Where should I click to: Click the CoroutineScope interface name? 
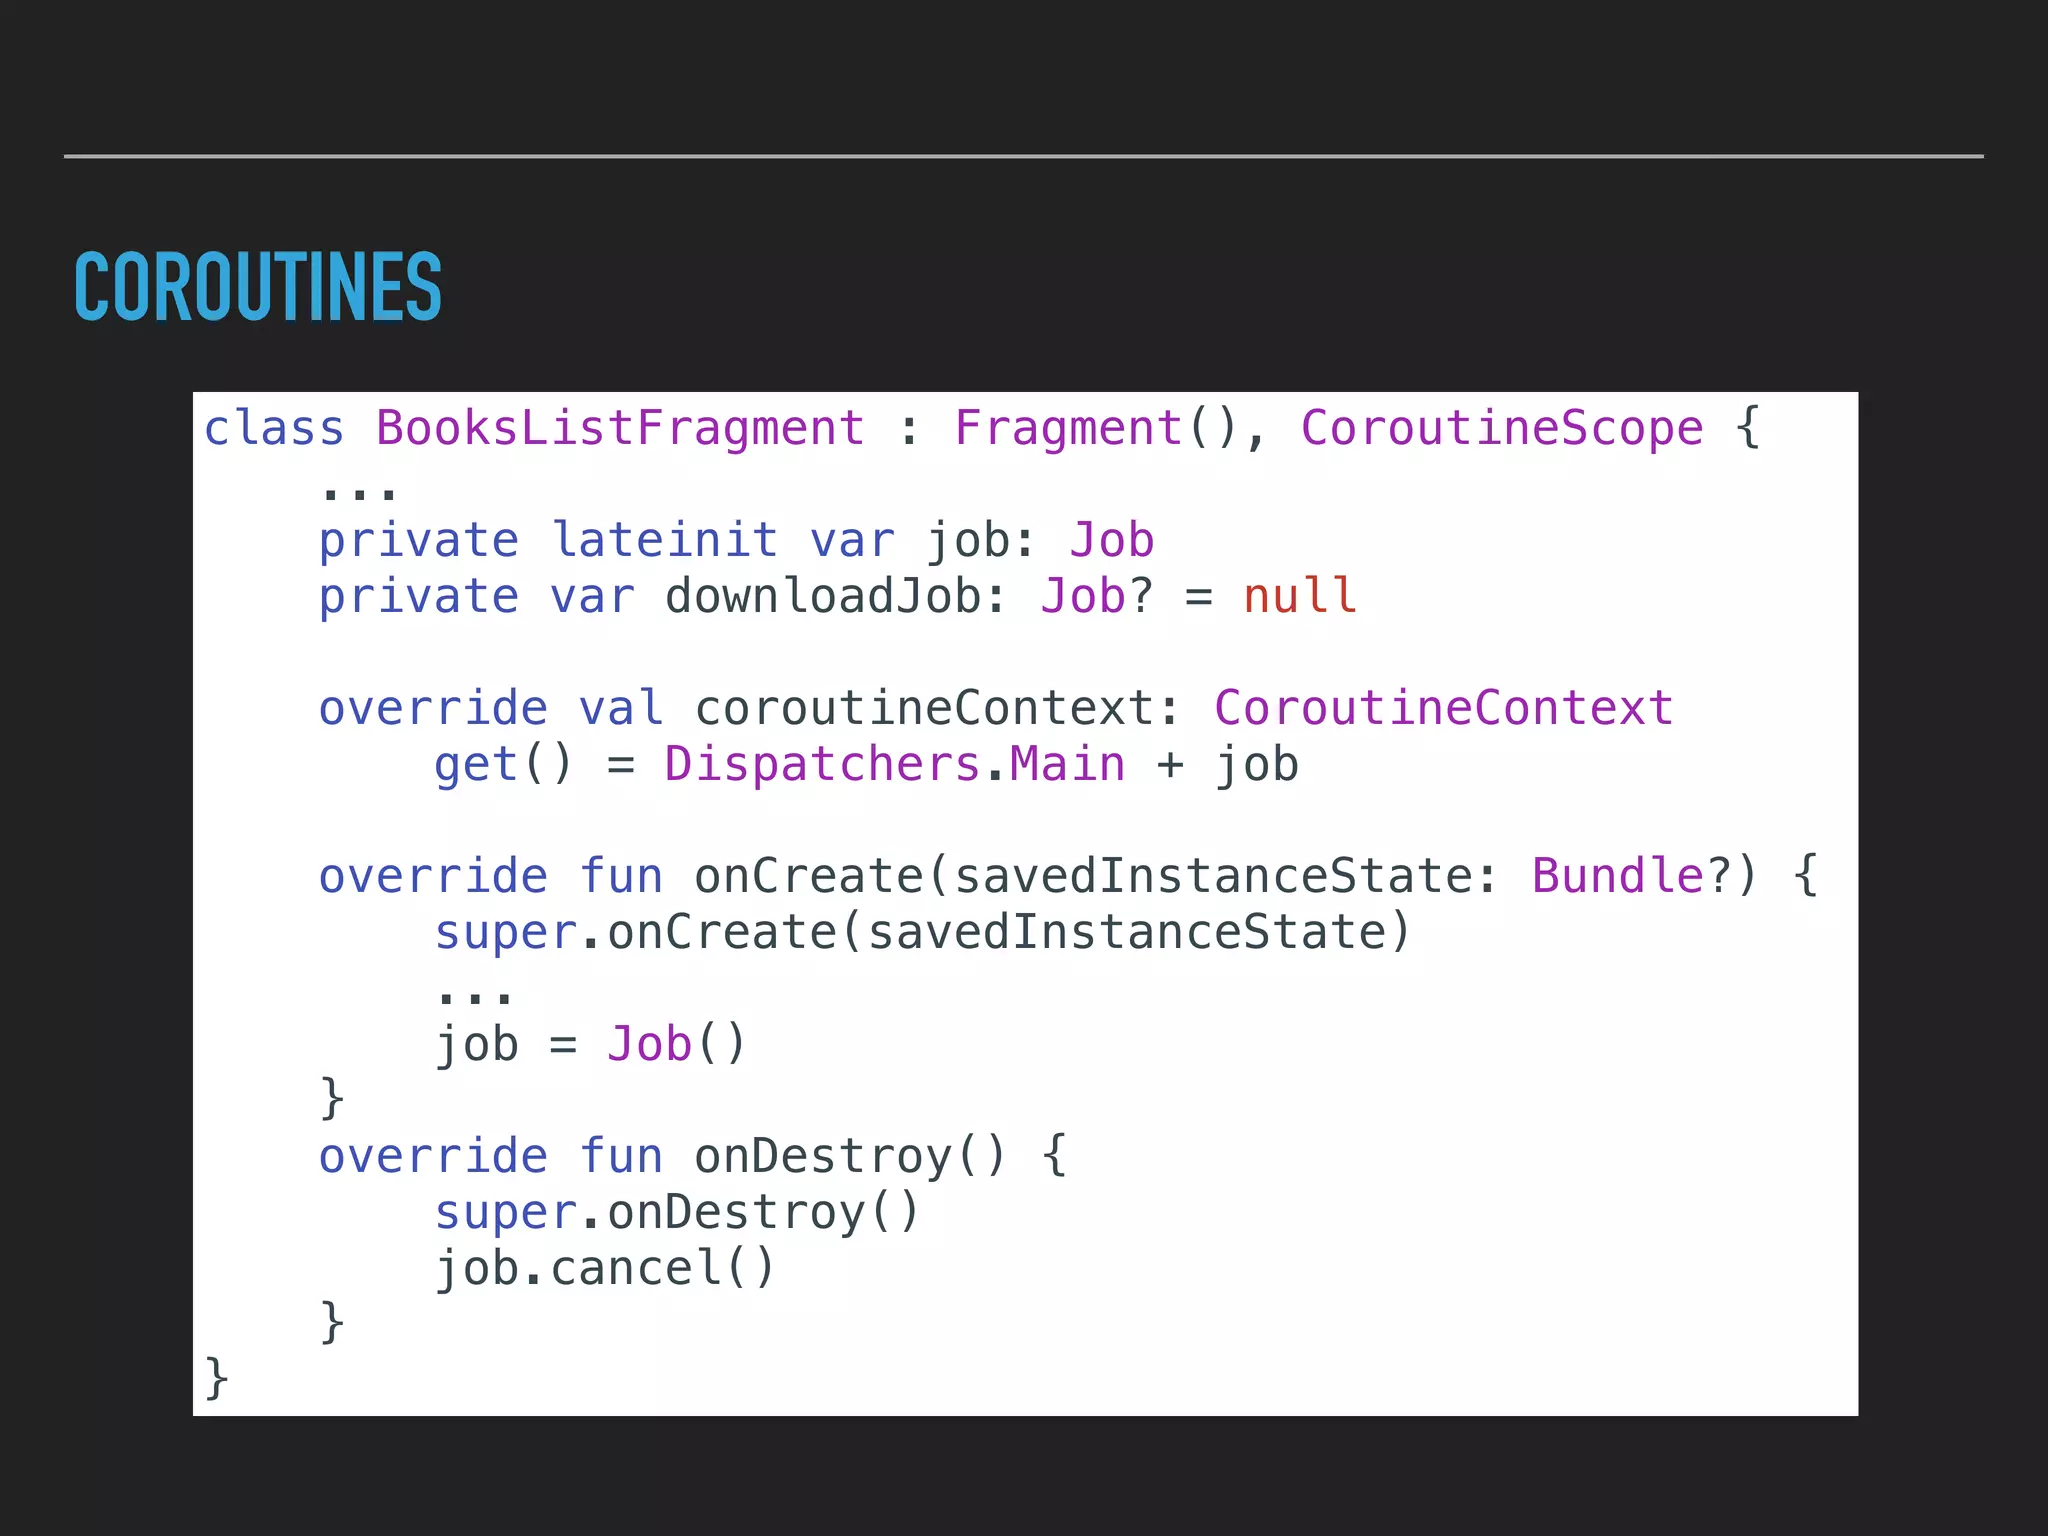pyautogui.click(x=1501, y=429)
